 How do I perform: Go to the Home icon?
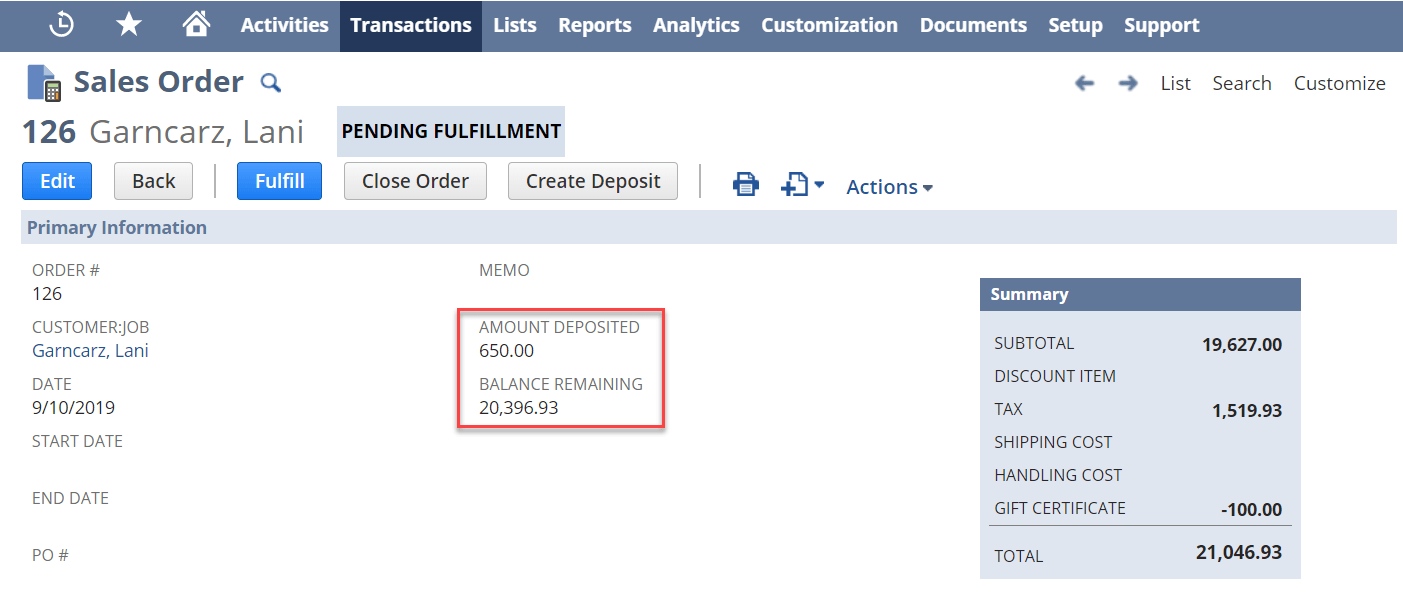point(196,24)
